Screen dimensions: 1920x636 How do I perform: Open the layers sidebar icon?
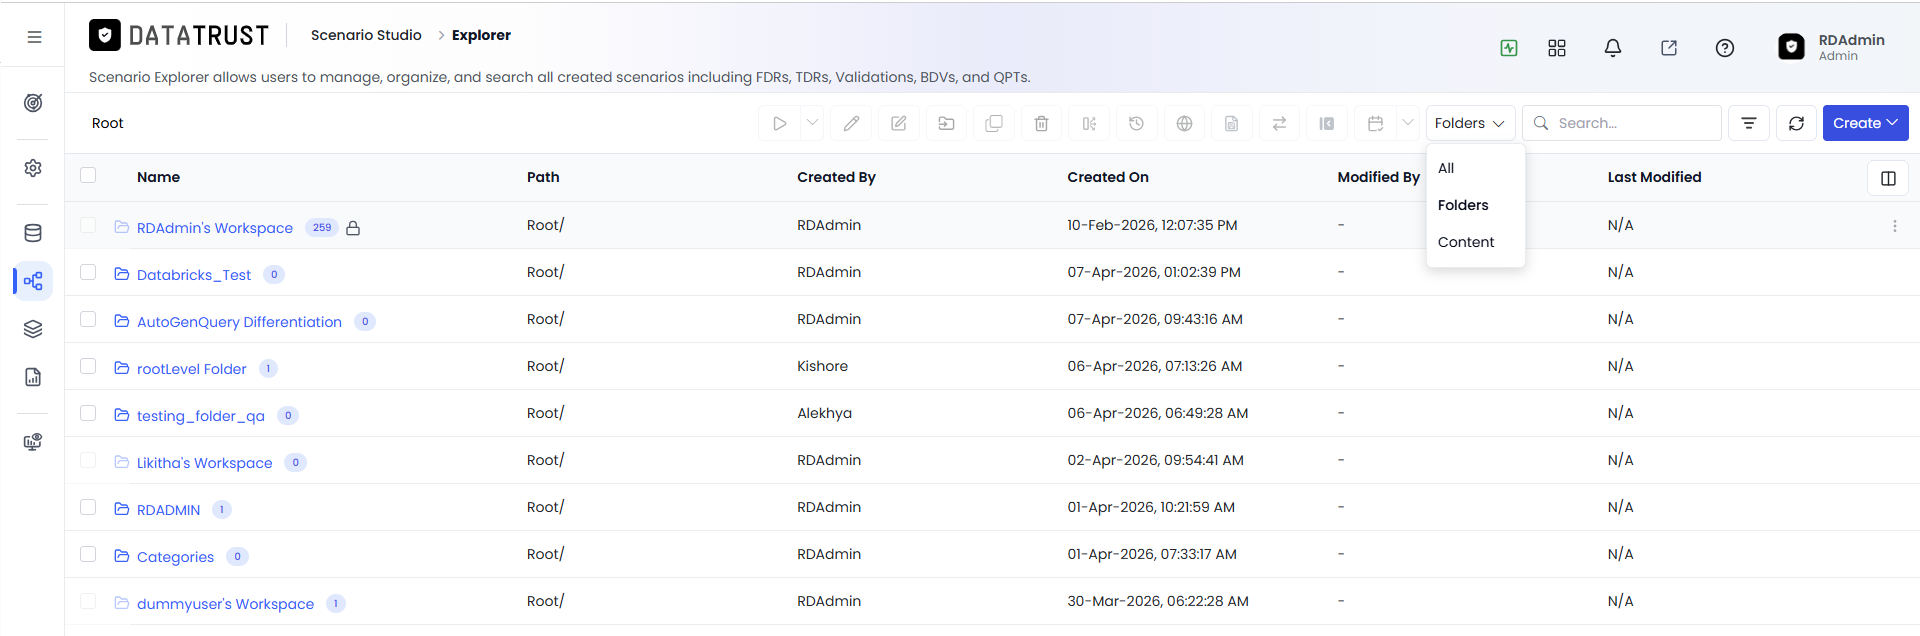point(33,329)
